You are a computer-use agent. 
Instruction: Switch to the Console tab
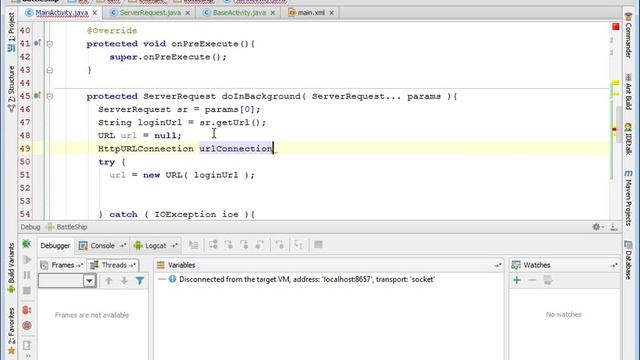(102, 246)
